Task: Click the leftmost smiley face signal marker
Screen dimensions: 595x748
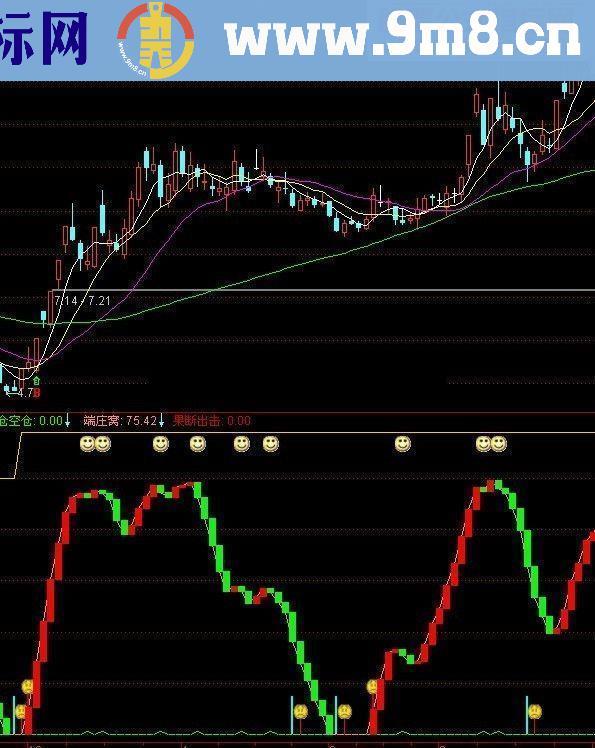Action: (x=87, y=444)
